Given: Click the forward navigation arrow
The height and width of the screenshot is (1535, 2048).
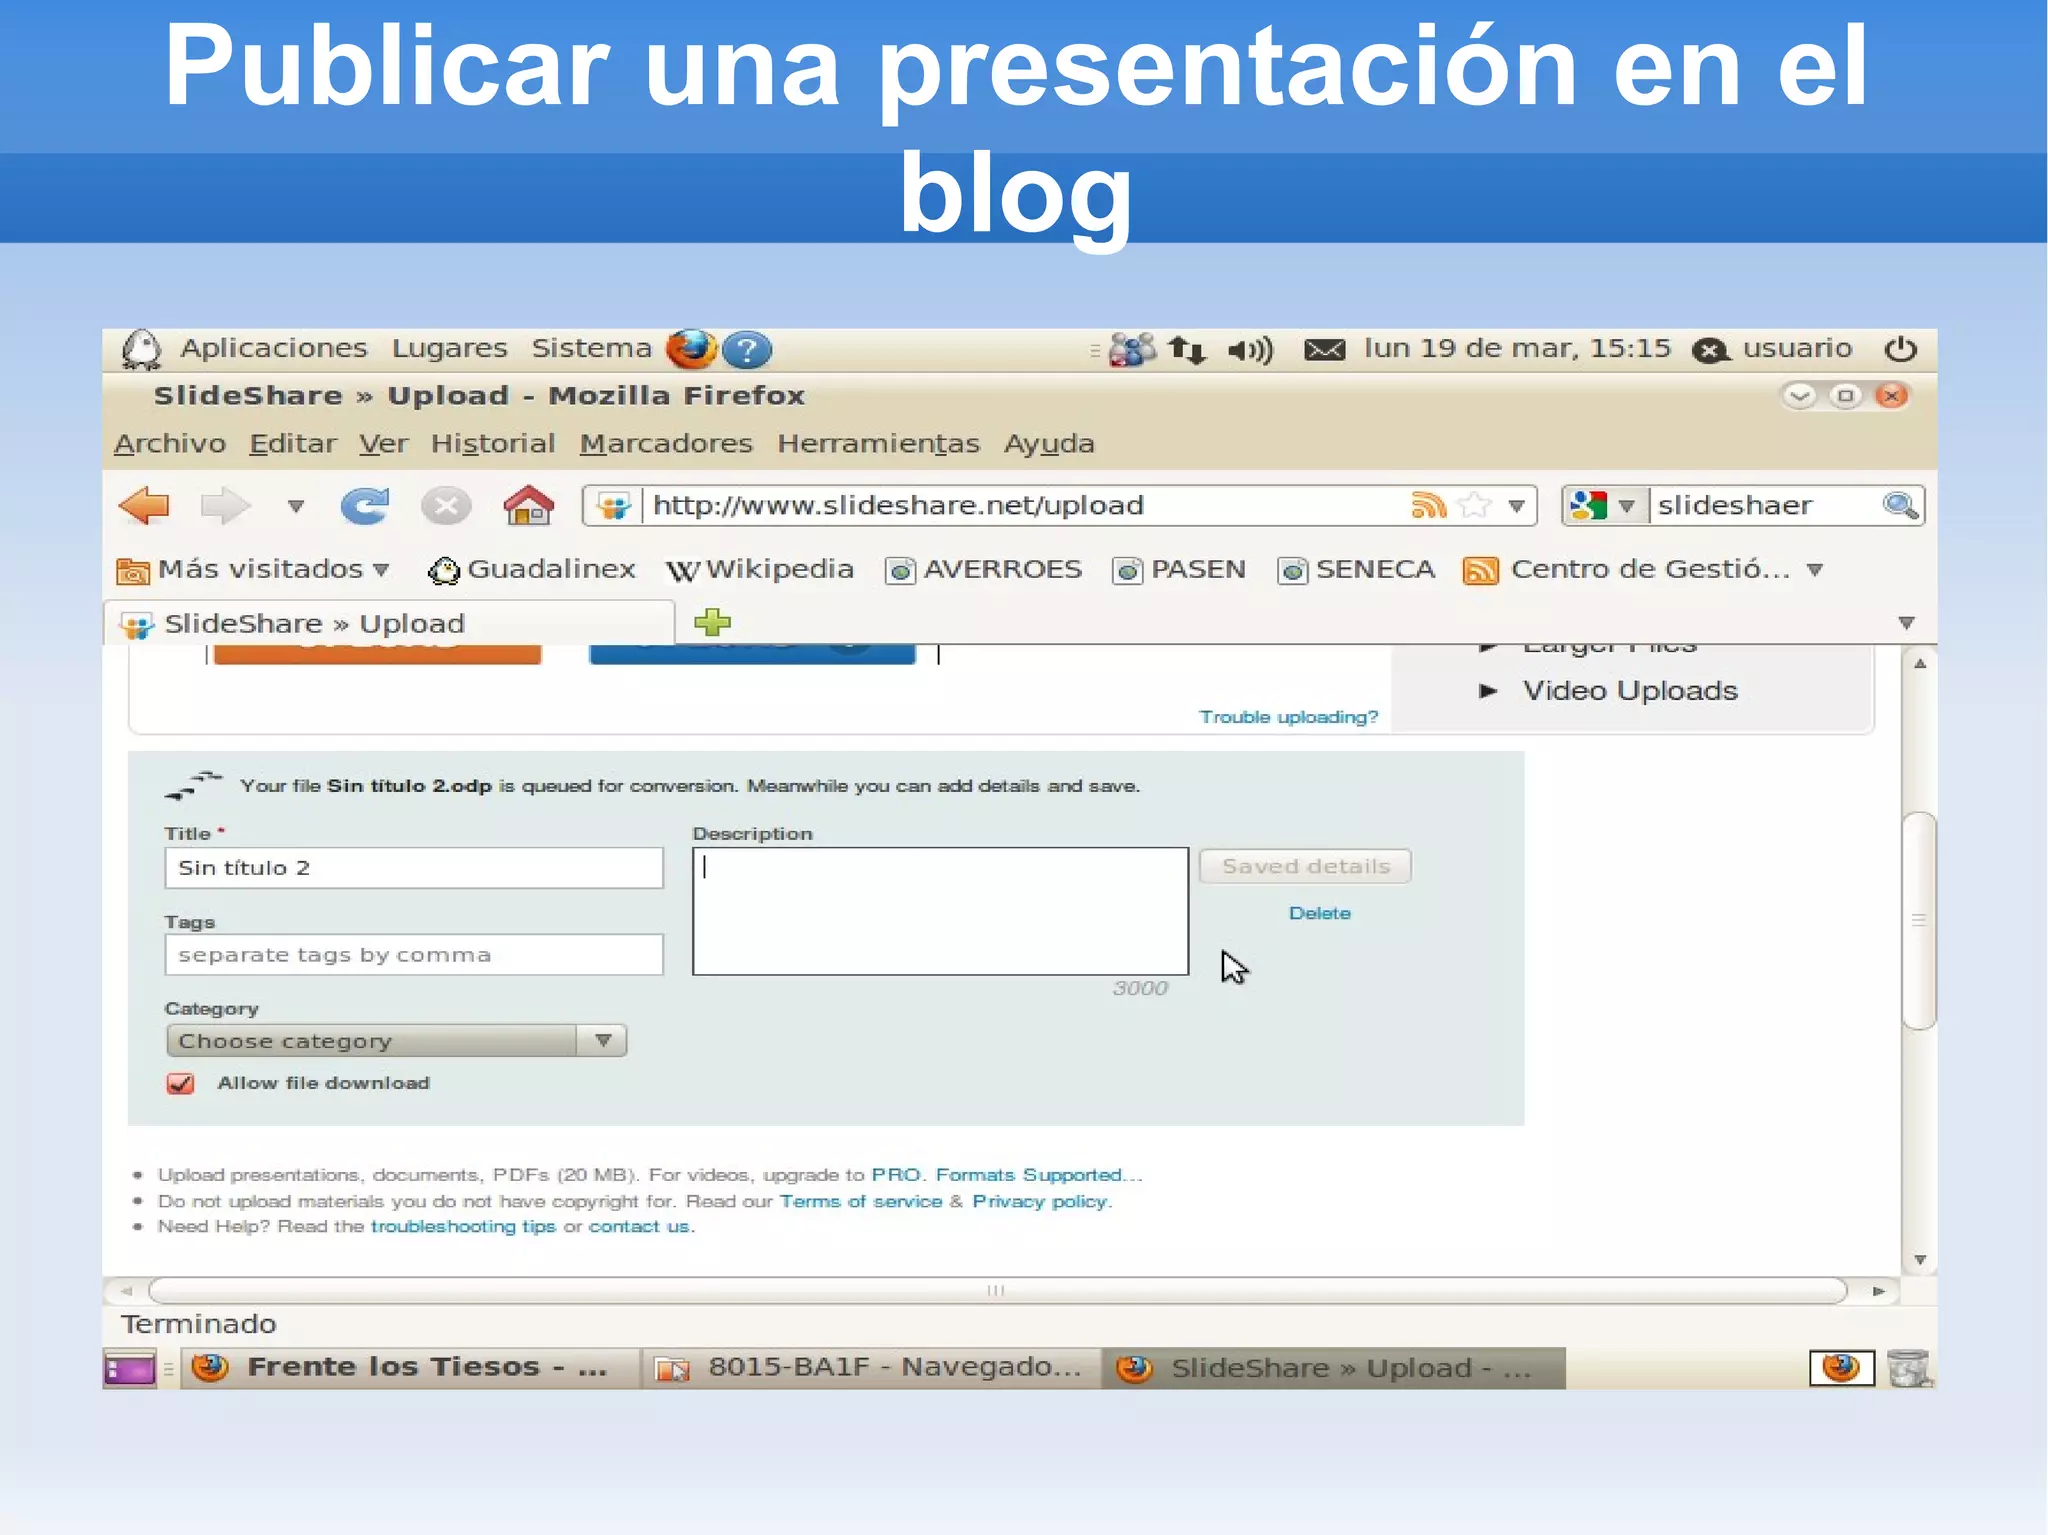Looking at the screenshot, I should pos(225,506).
